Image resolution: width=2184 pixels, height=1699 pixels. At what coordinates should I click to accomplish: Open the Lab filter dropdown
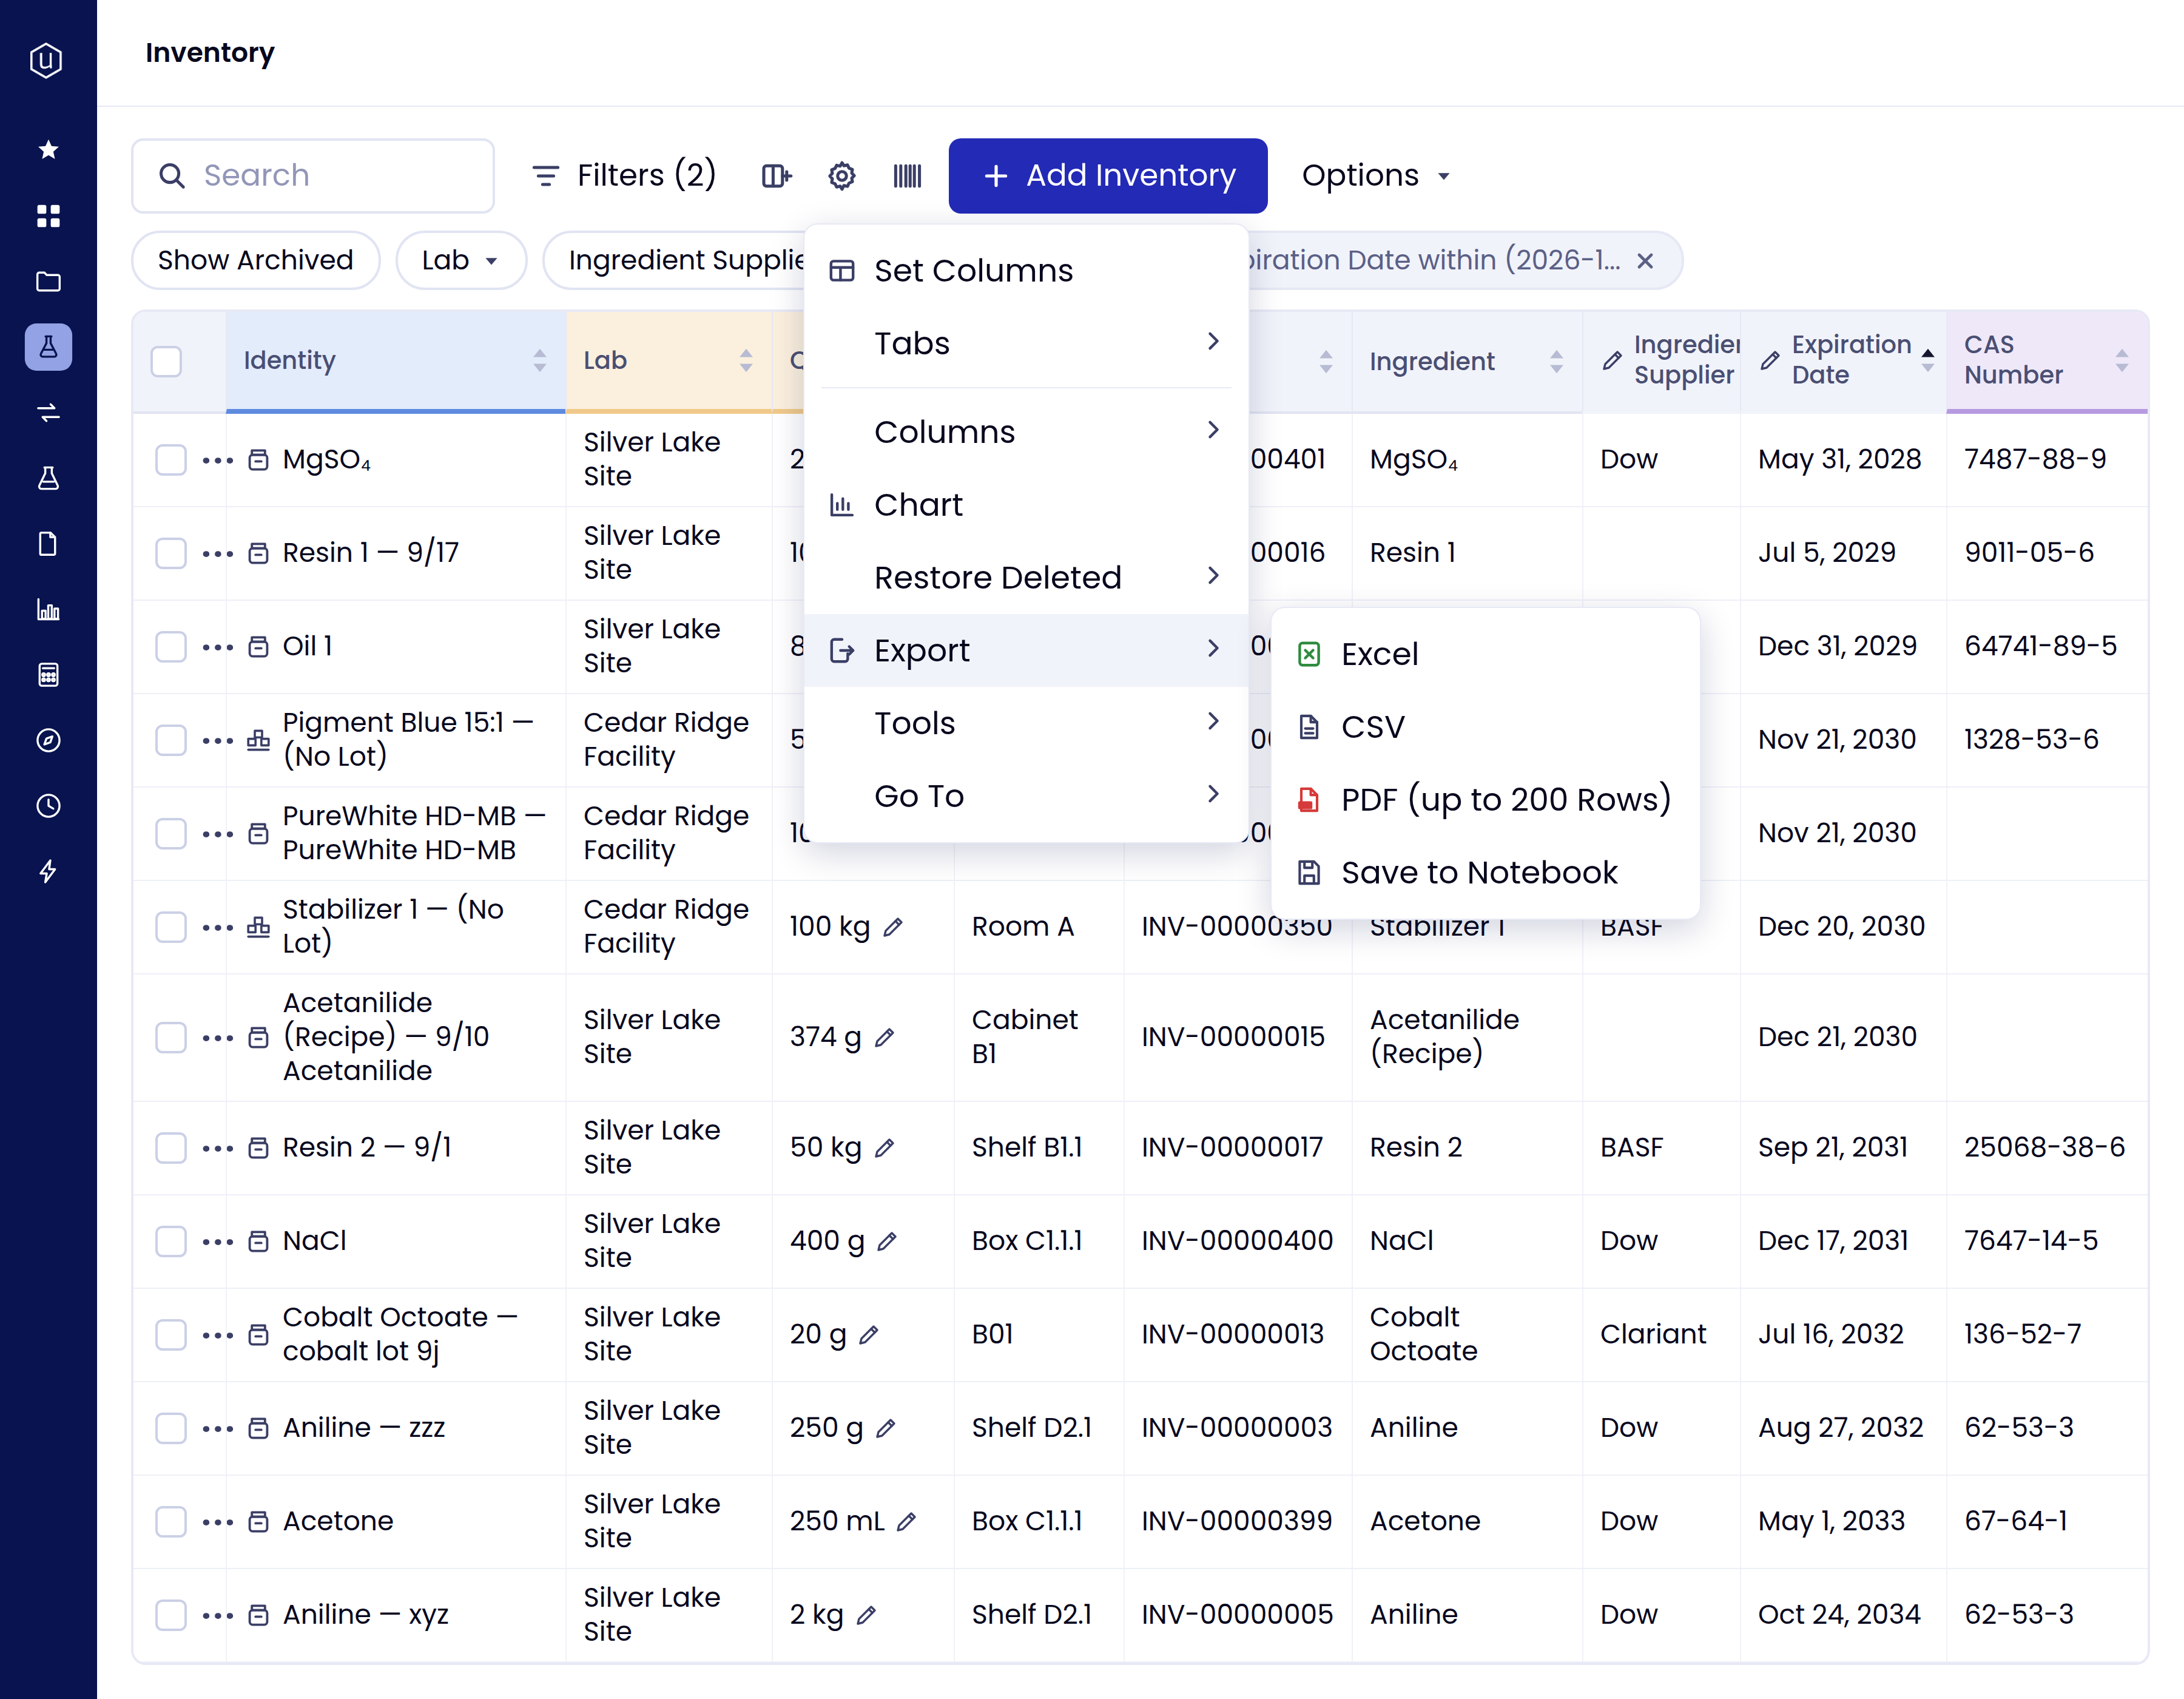[x=460, y=261]
